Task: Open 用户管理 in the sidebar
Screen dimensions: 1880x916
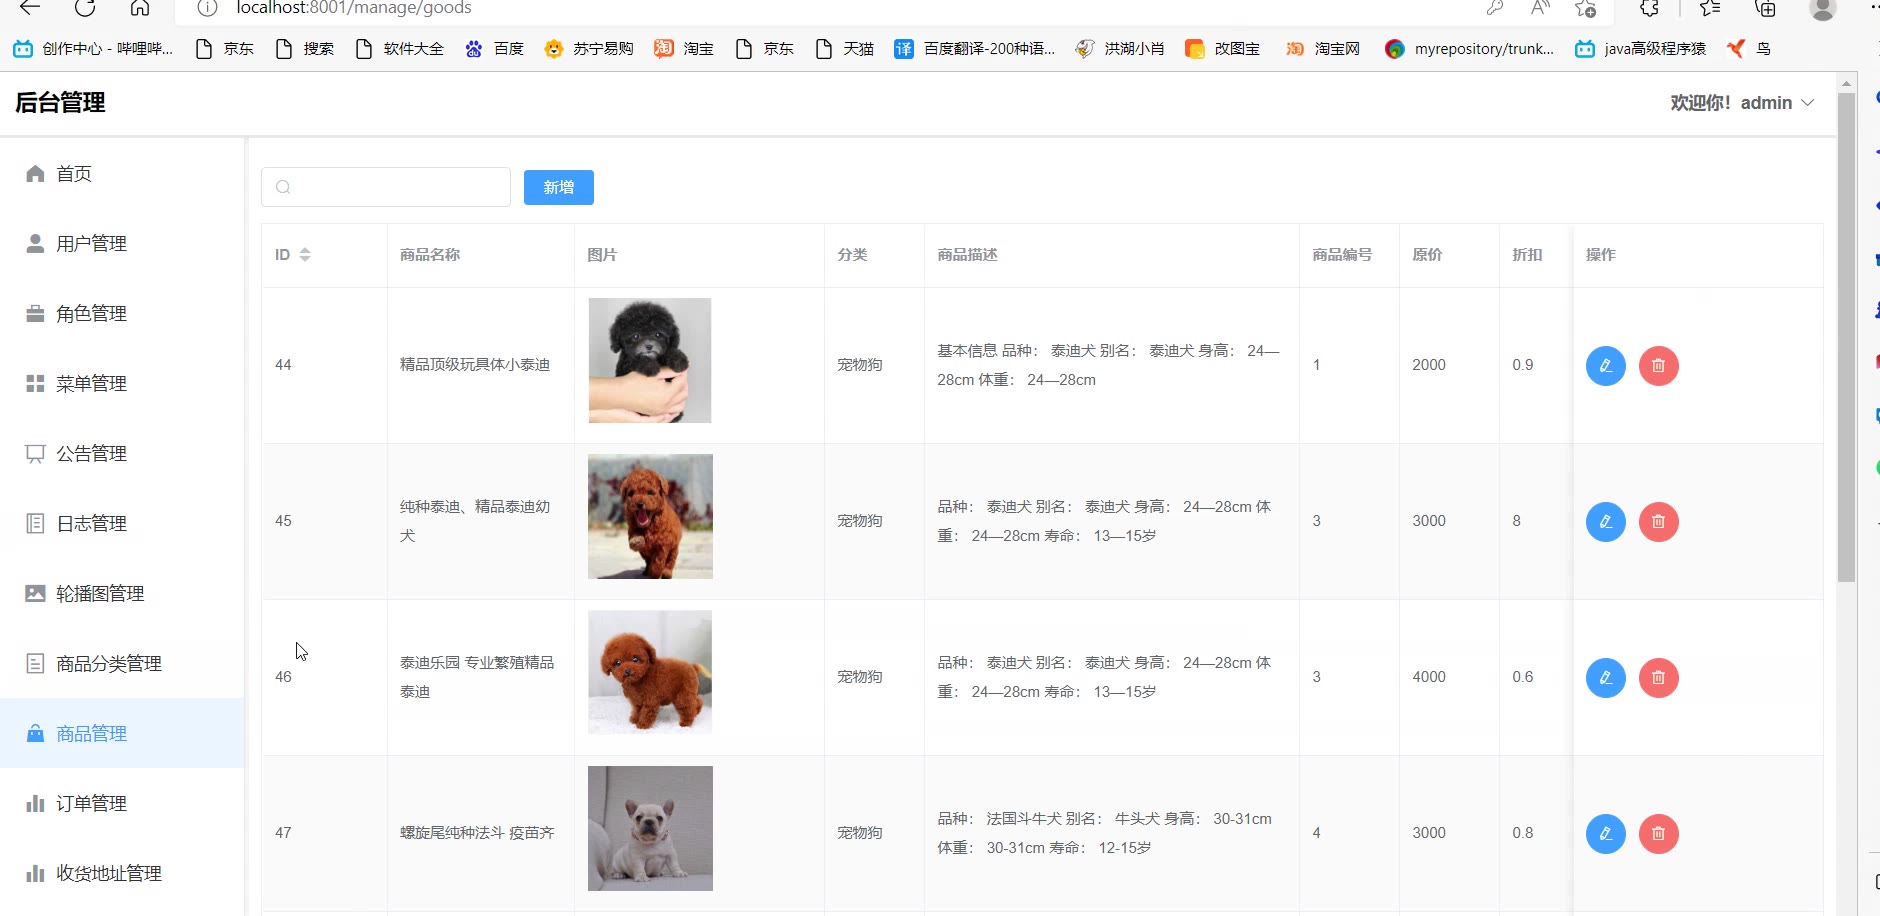Action: tap(122, 244)
